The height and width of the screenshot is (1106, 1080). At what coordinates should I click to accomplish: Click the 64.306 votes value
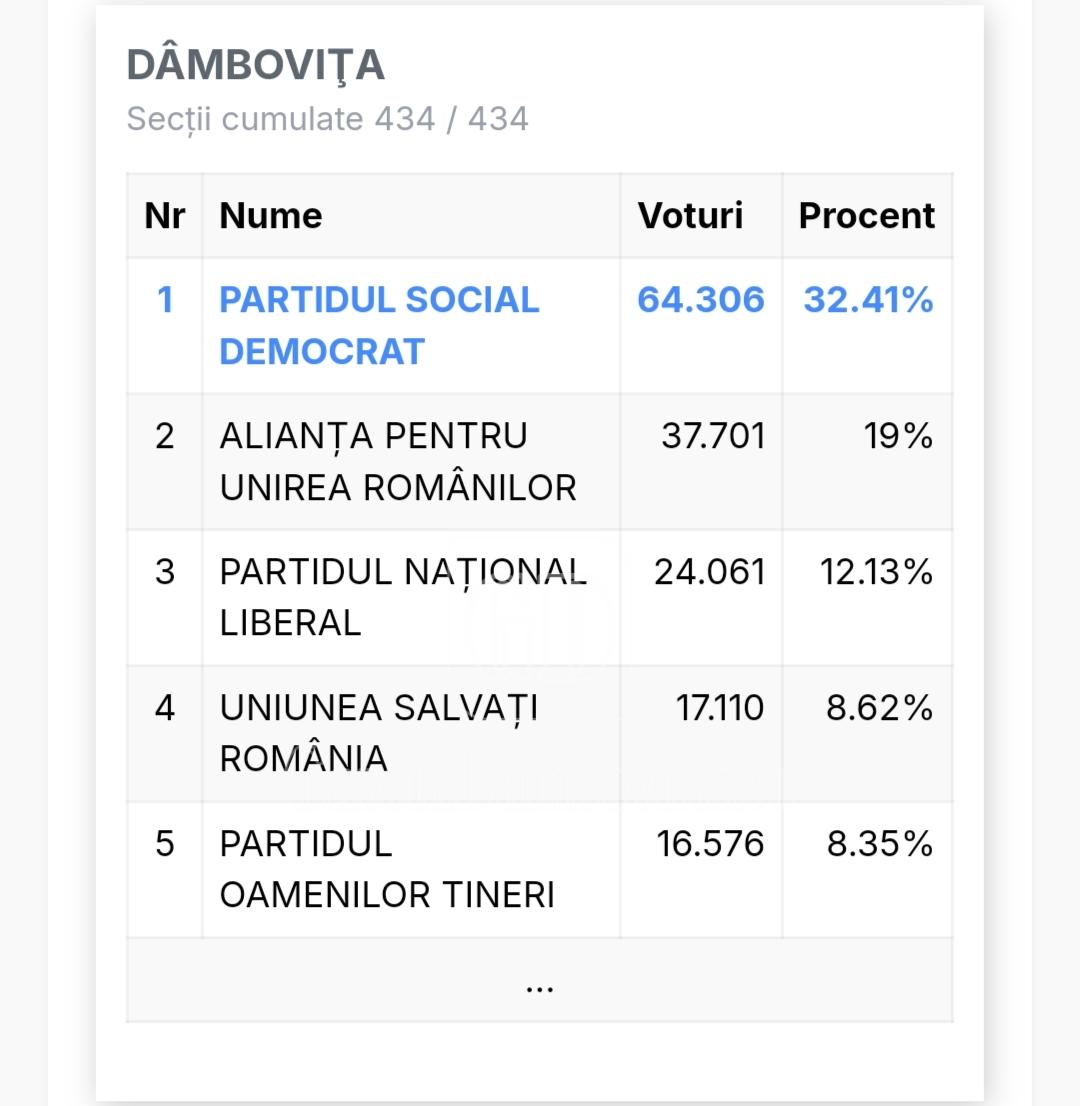pos(701,300)
